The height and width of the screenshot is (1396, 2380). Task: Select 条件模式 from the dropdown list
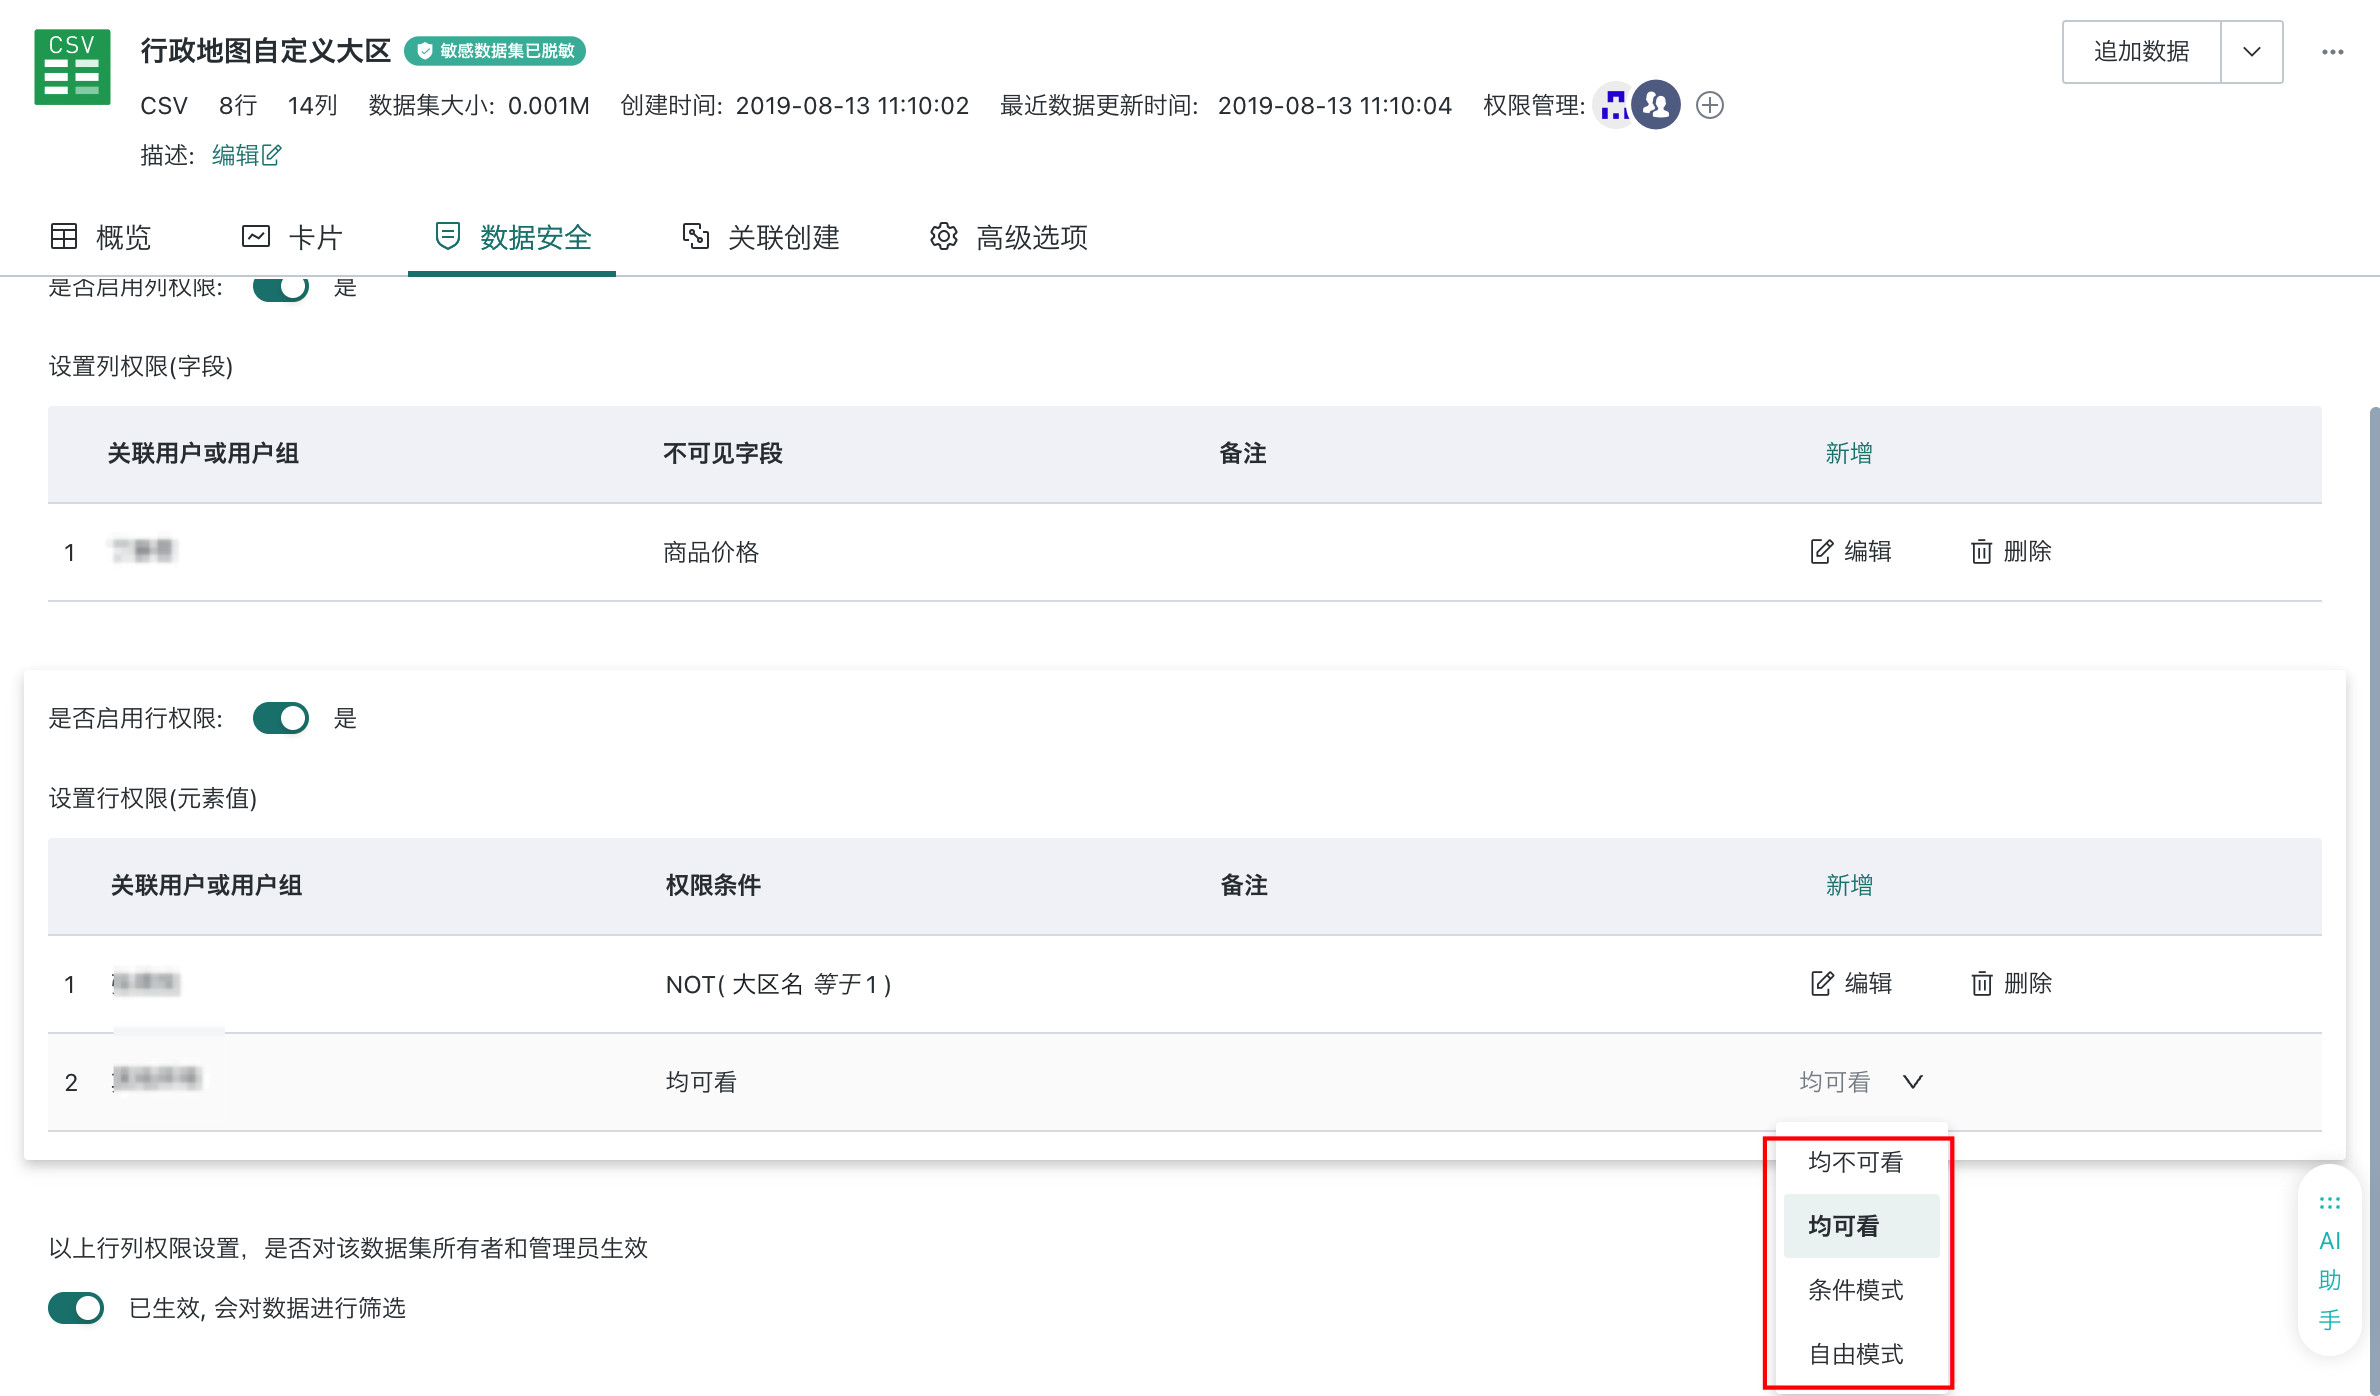pyautogui.click(x=1855, y=1290)
